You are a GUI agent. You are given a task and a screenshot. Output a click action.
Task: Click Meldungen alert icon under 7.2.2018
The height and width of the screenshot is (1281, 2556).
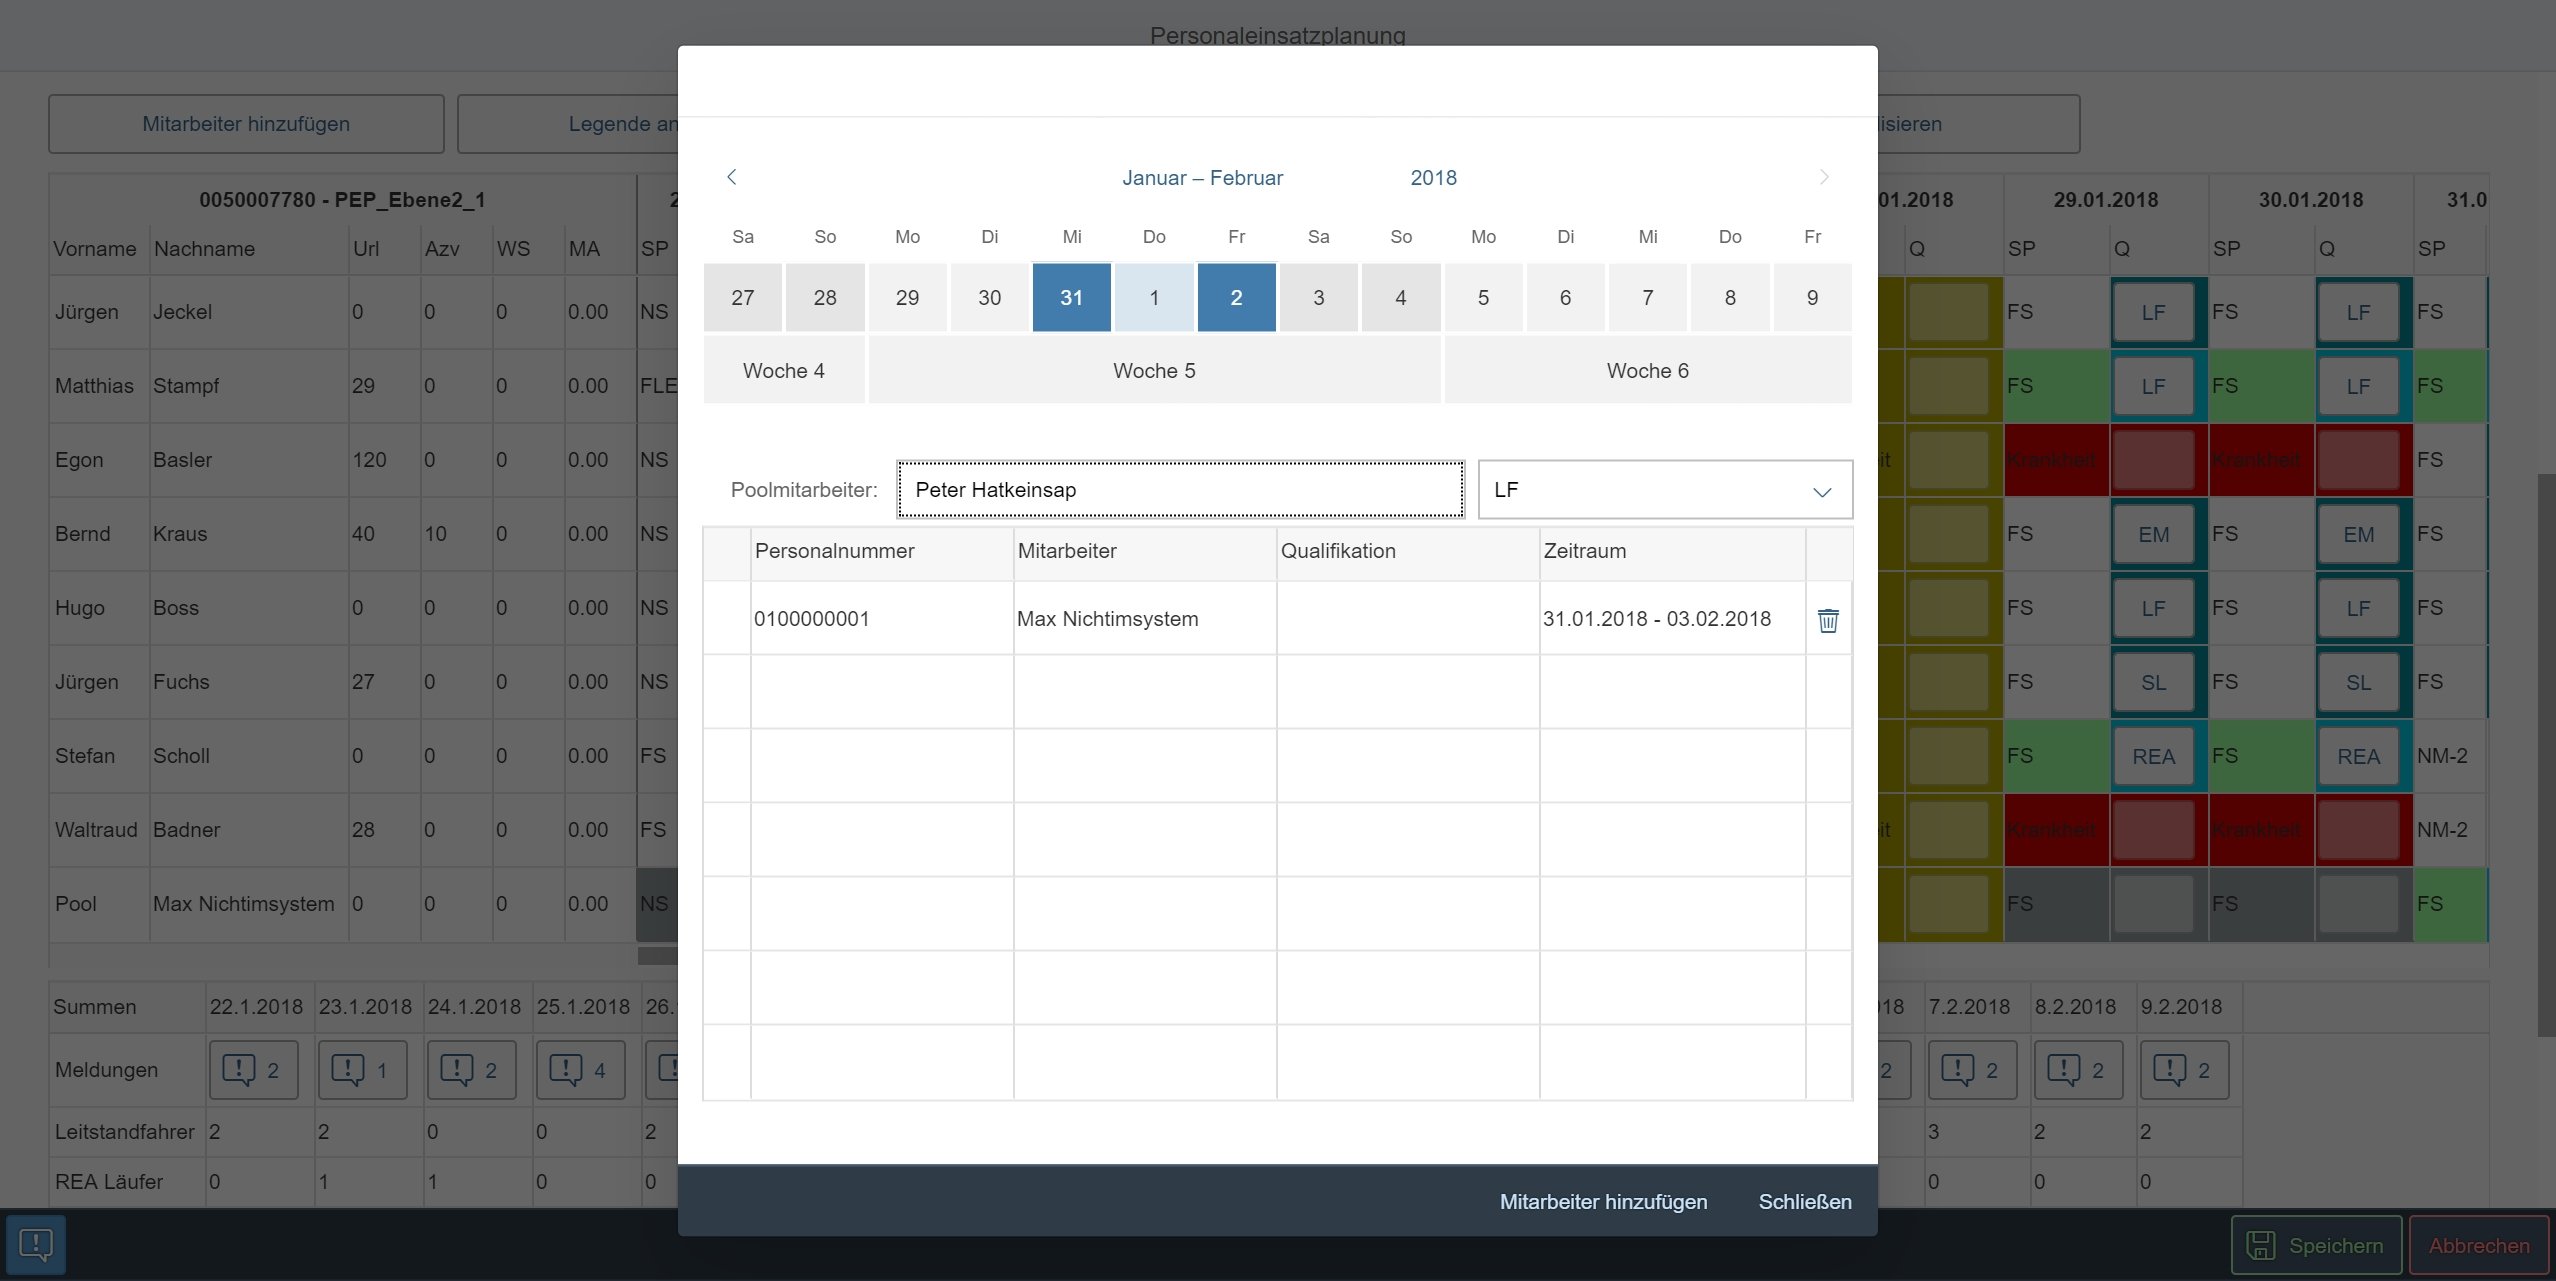point(1971,1070)
